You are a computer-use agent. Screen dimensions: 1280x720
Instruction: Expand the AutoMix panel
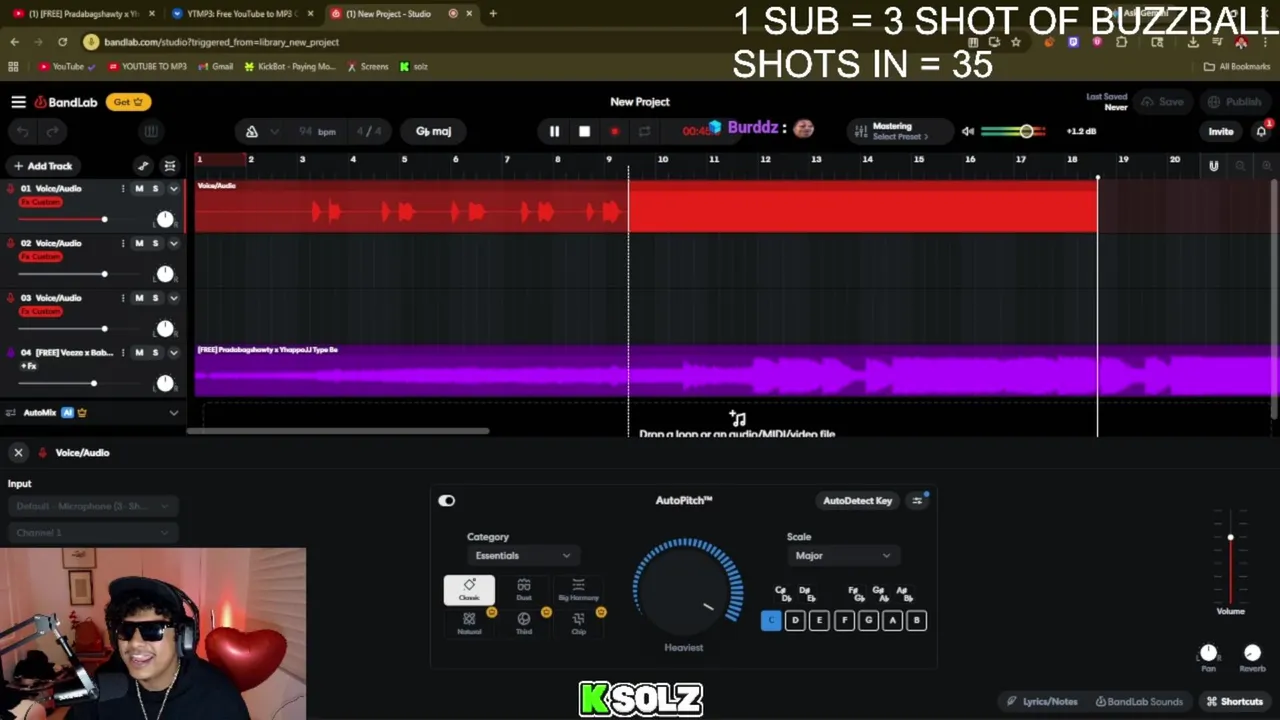[x=173, y=412]
